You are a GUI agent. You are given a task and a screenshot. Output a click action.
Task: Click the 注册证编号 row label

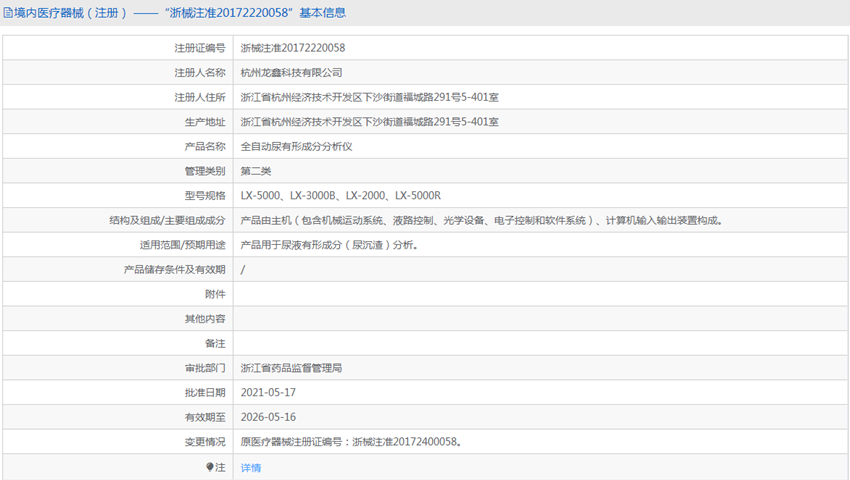point(200,48)
